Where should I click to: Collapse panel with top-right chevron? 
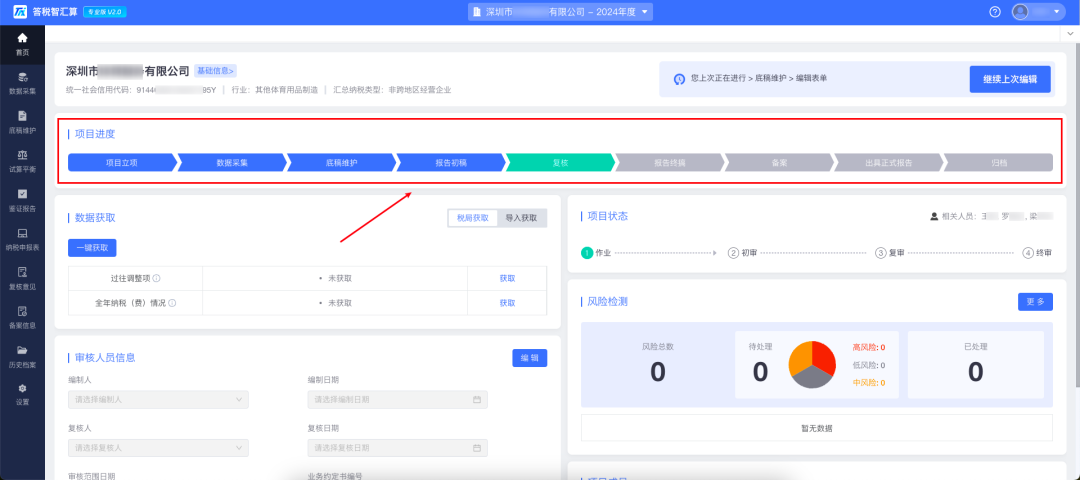point(1071,34)
